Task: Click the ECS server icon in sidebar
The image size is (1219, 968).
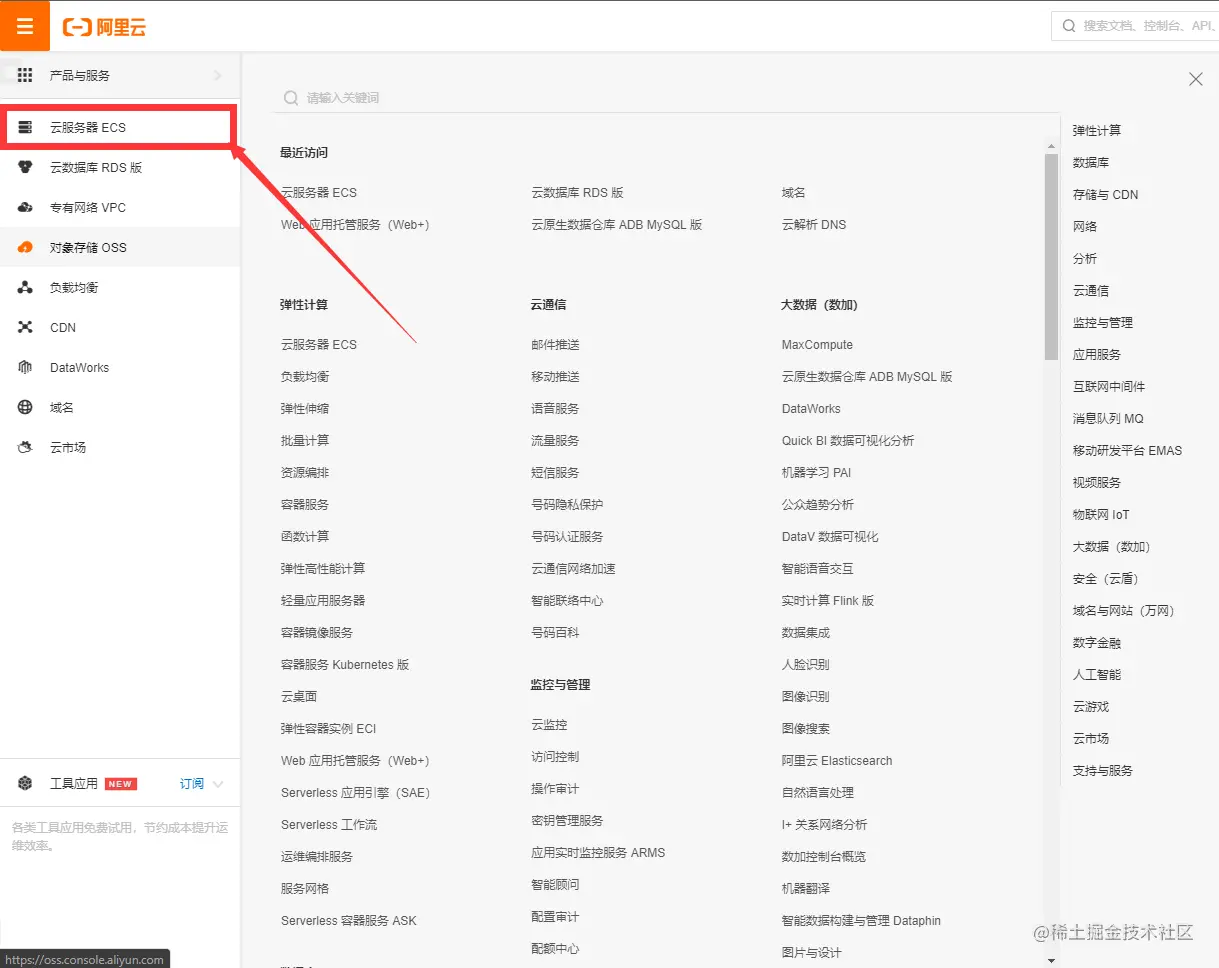Action: tap(26, 127)
